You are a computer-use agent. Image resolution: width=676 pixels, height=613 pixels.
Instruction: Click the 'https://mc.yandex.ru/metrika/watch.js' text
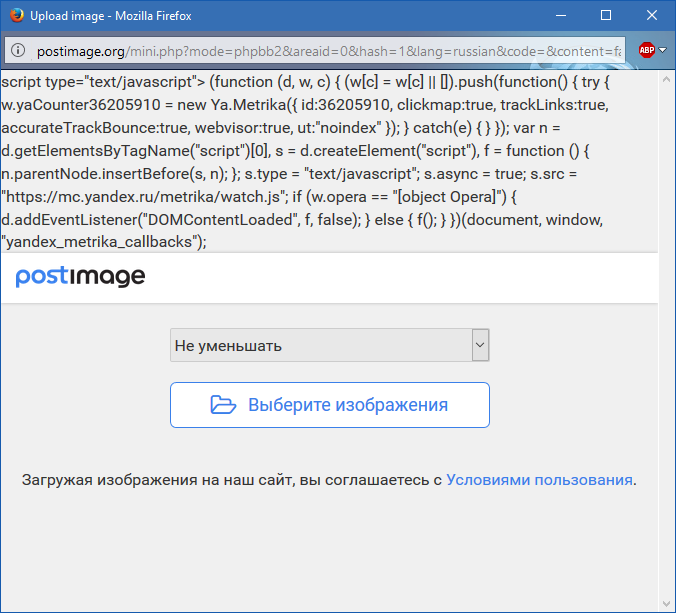[145, 197]
